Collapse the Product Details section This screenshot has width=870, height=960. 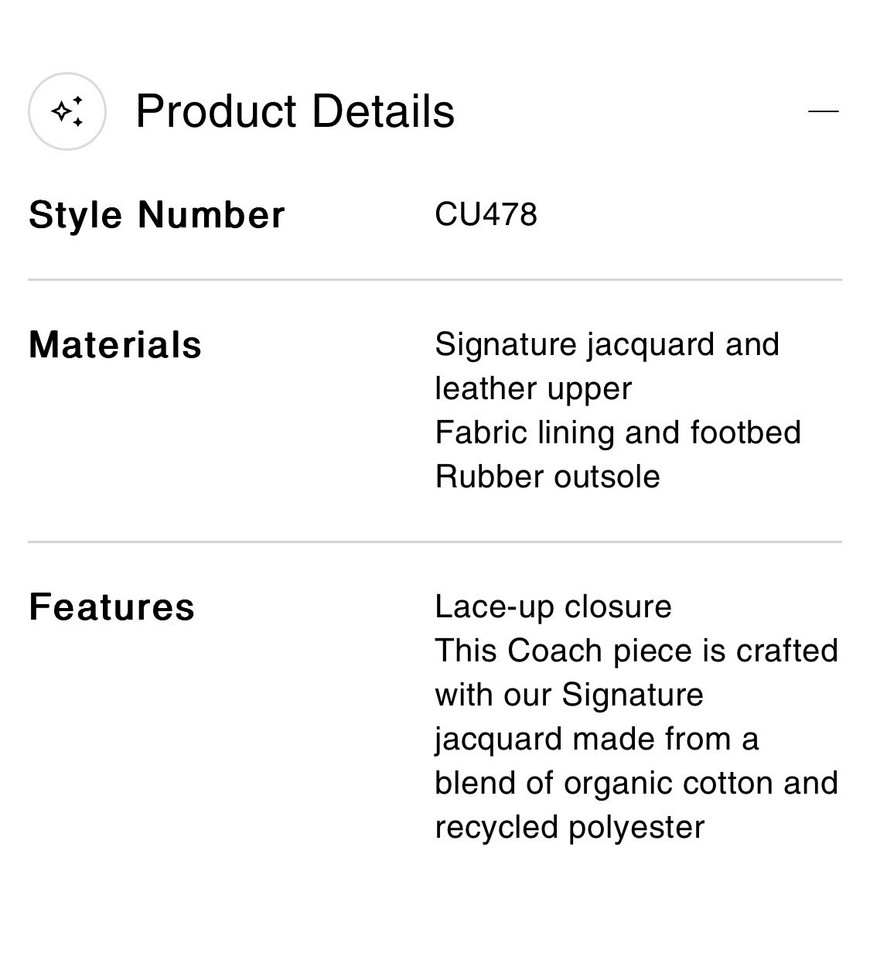click(822, 112)
